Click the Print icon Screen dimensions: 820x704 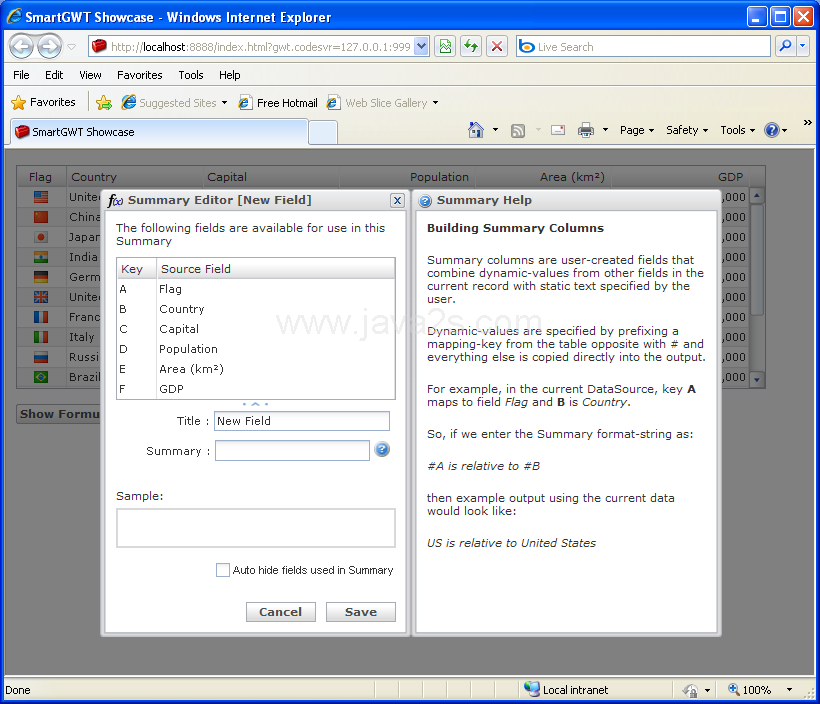coord(586,130)
